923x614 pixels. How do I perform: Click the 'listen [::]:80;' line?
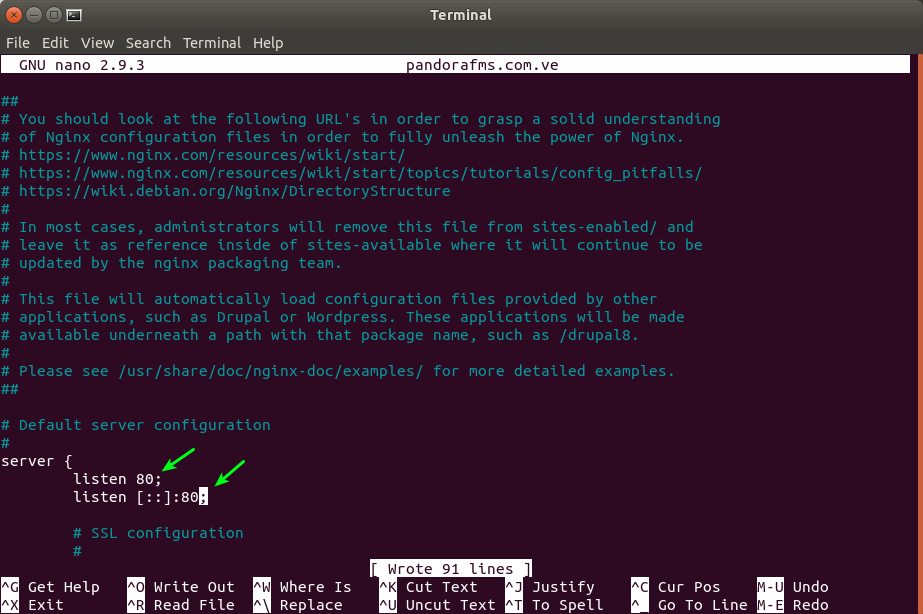pos(140,497)
